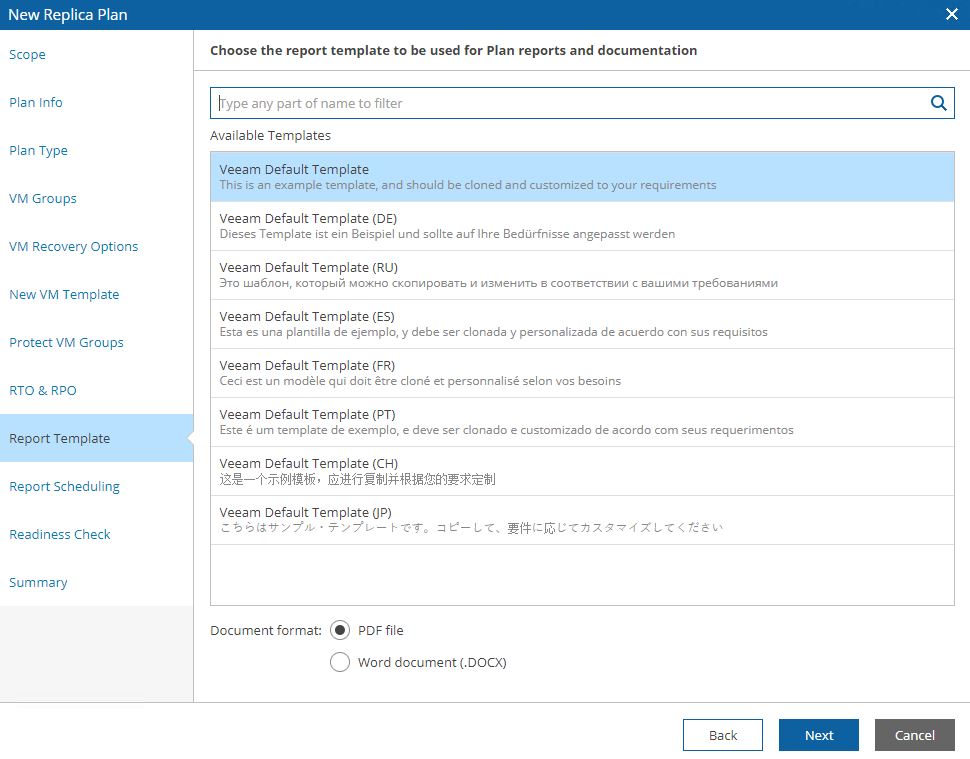Click the Back button
This screenshot has width=970, height=759.
[x=723, y=735]
